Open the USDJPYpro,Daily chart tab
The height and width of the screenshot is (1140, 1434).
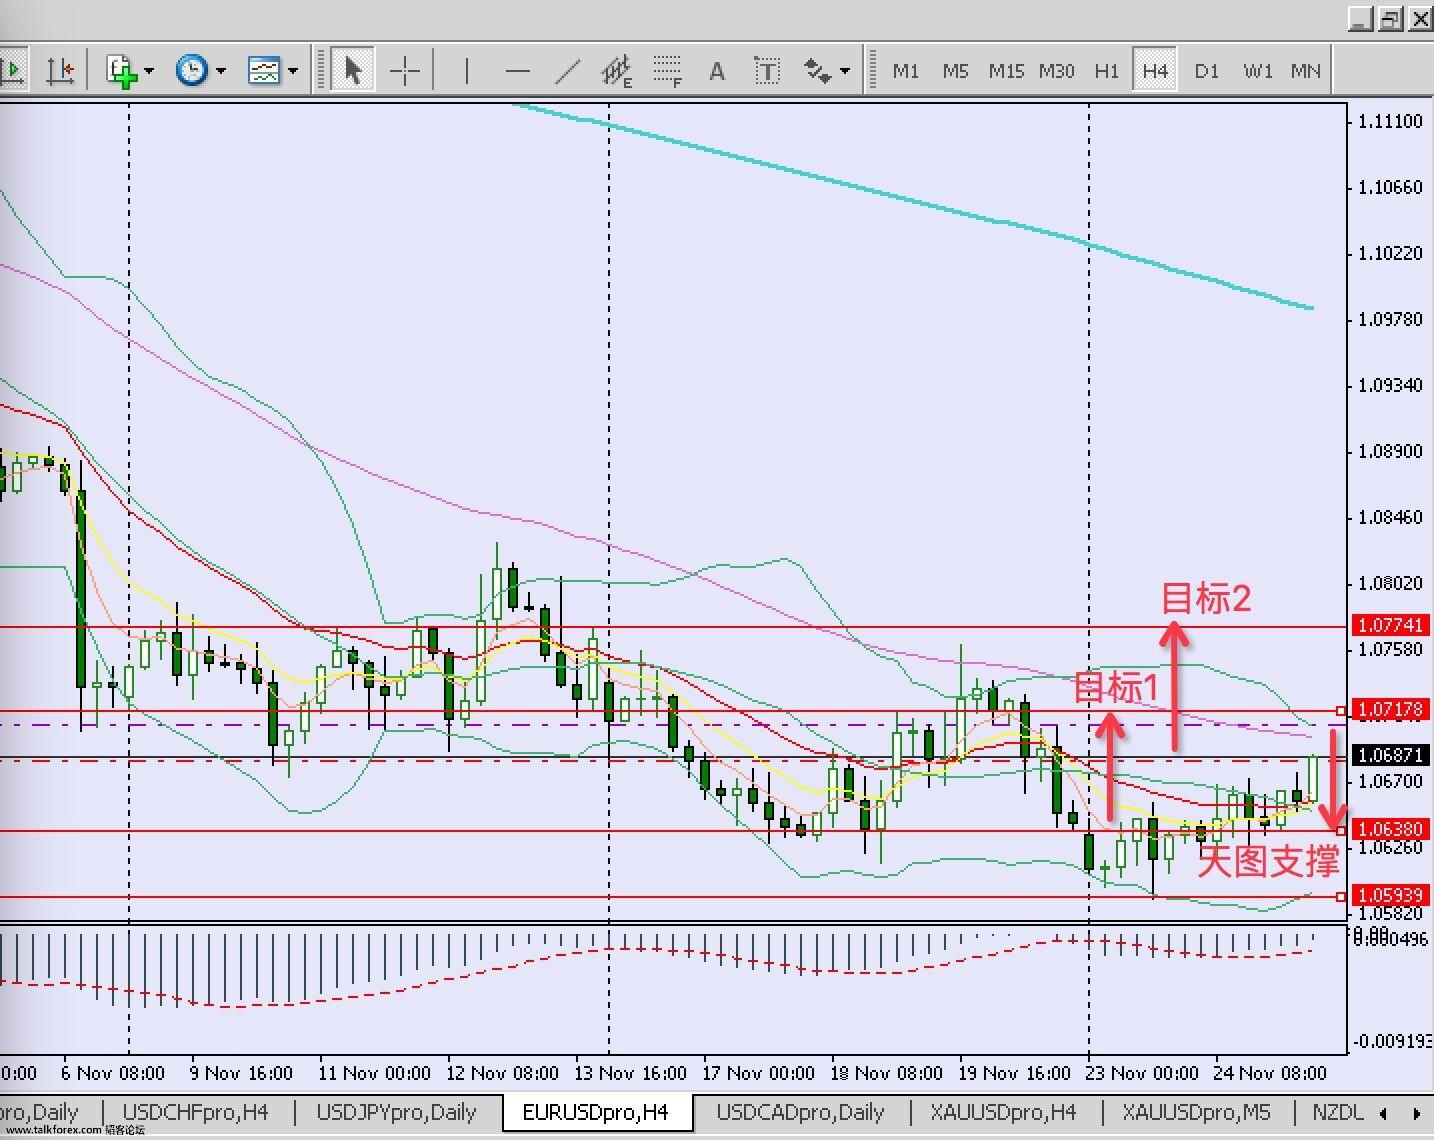click(396, 1112)
